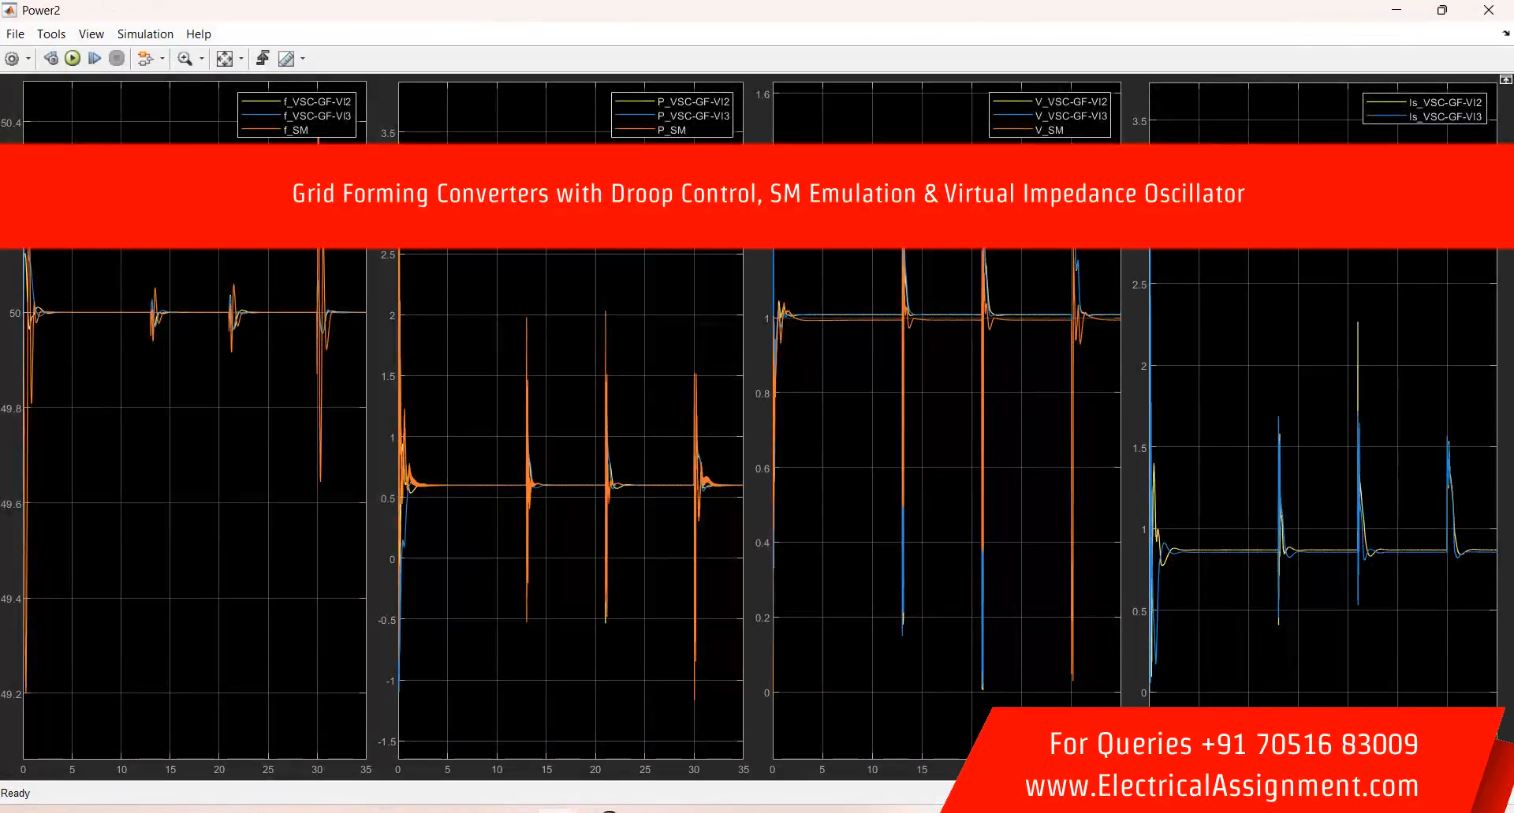
Task: Click the gray Stop simulation button
Action: pyautogui.click(x=117, y=59)
